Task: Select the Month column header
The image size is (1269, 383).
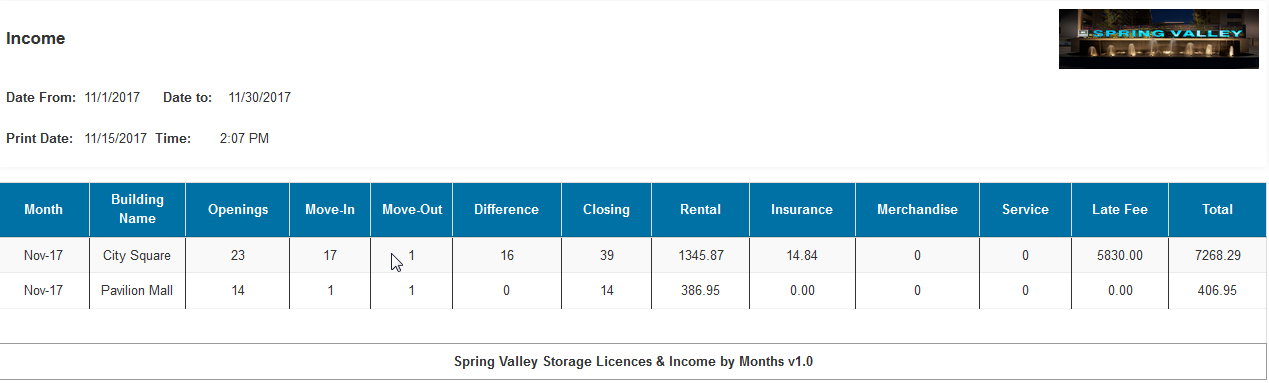Action: pyautogui.click(x=44, y=210)
